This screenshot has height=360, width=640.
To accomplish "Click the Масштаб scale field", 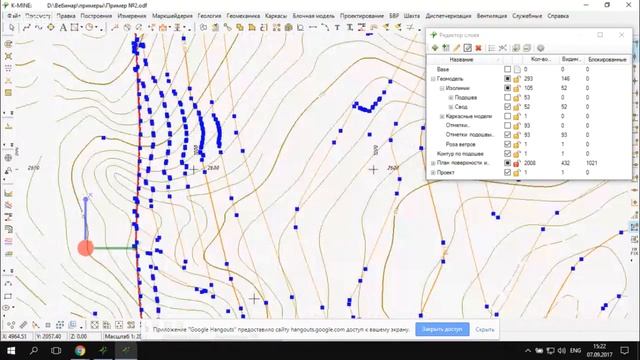I will [x=122, y=337].
